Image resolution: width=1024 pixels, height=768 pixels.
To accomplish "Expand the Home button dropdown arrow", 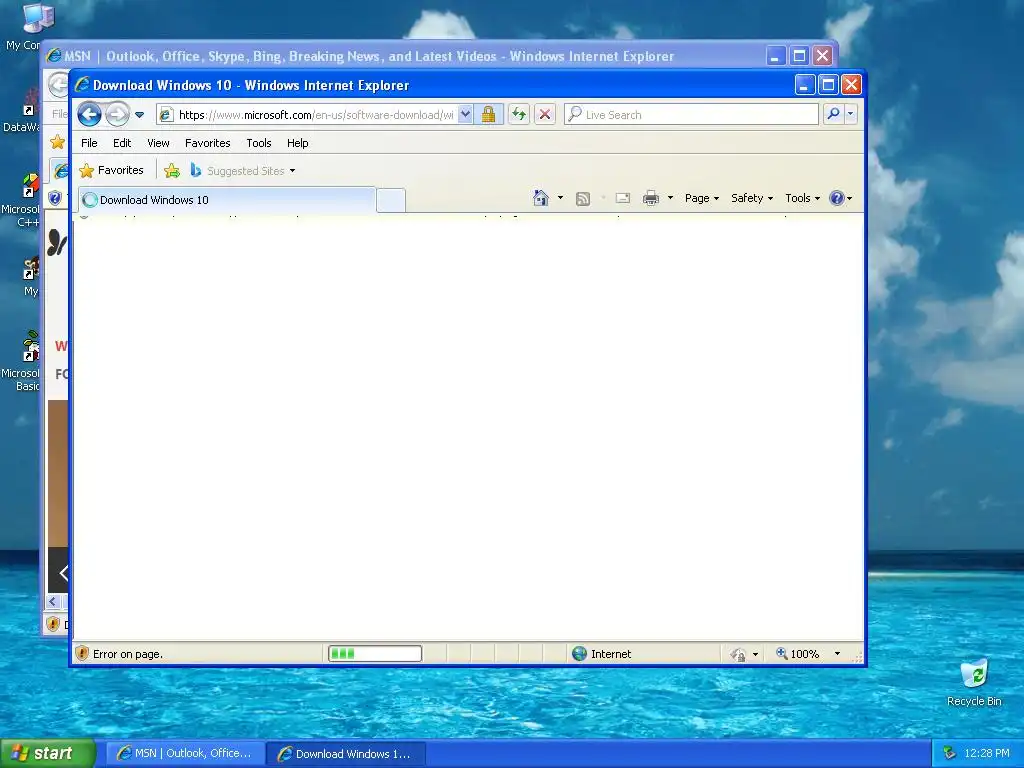I will click(560, 198).
